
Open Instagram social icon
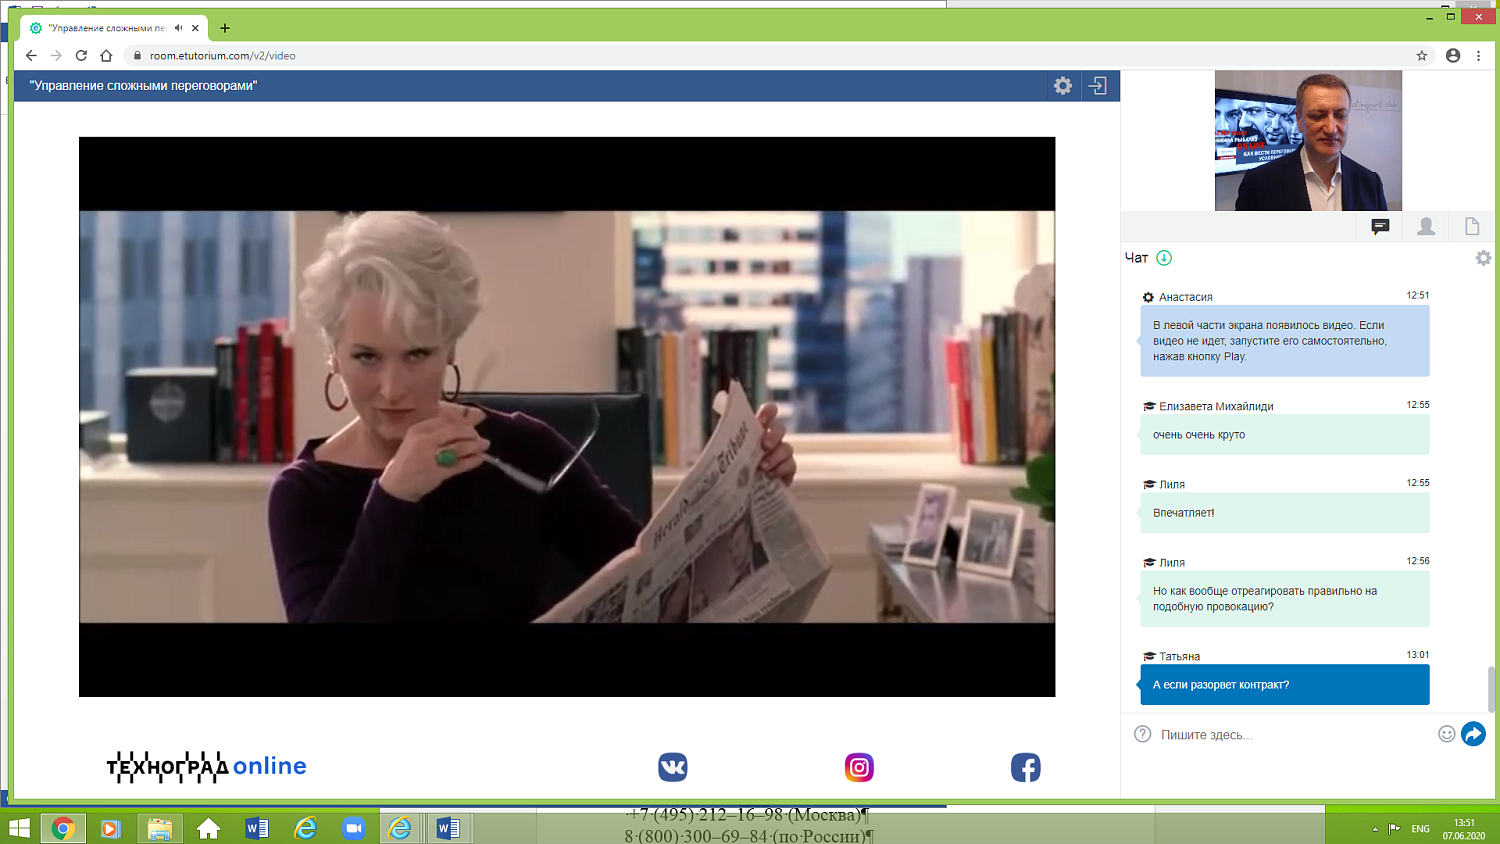point(859,767)
